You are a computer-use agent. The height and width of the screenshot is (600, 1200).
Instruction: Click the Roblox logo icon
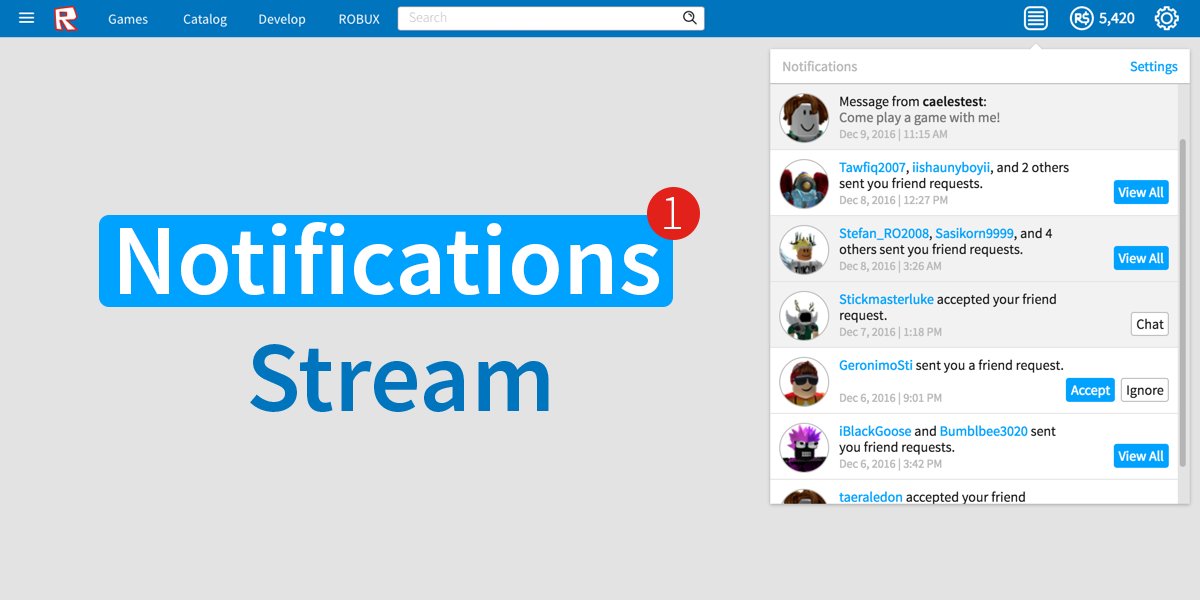pos(66,18)
